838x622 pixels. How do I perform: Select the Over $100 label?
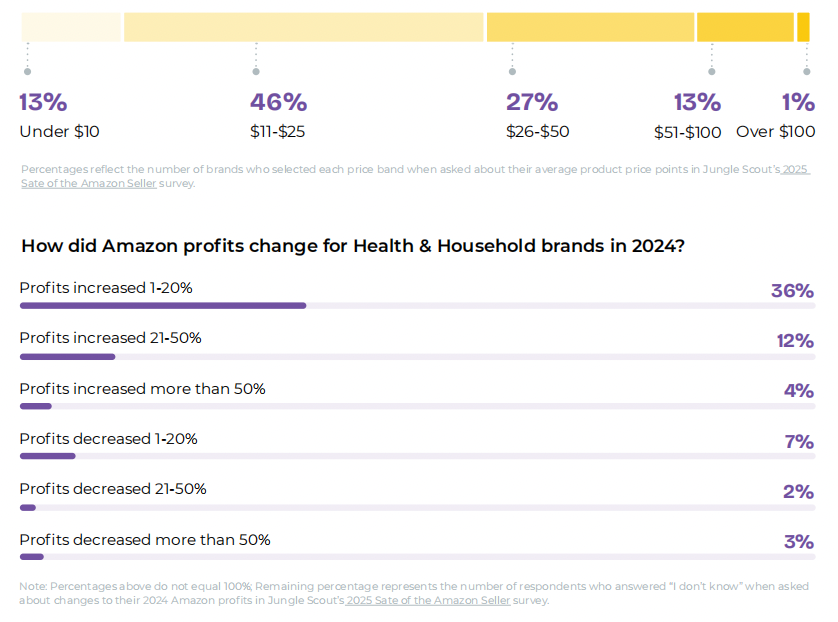[775, 132]
